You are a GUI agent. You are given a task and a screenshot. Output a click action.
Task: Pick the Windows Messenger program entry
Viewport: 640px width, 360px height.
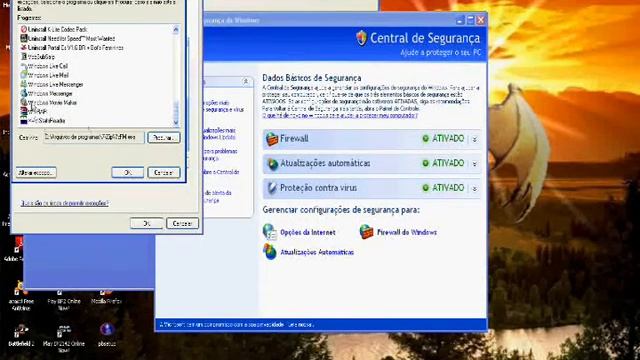pos(47,93)
